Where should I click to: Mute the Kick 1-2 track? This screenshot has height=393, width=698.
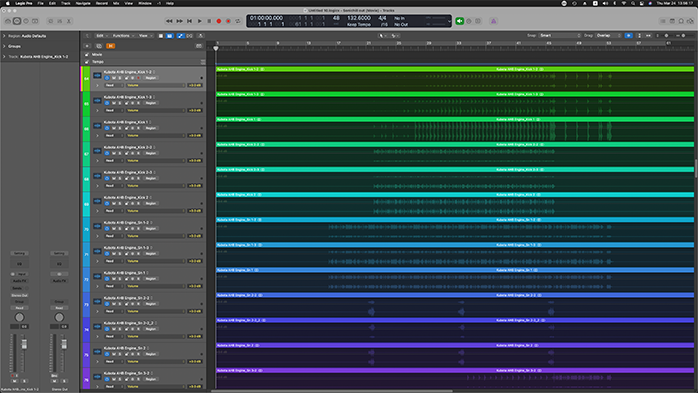point(114,78)
